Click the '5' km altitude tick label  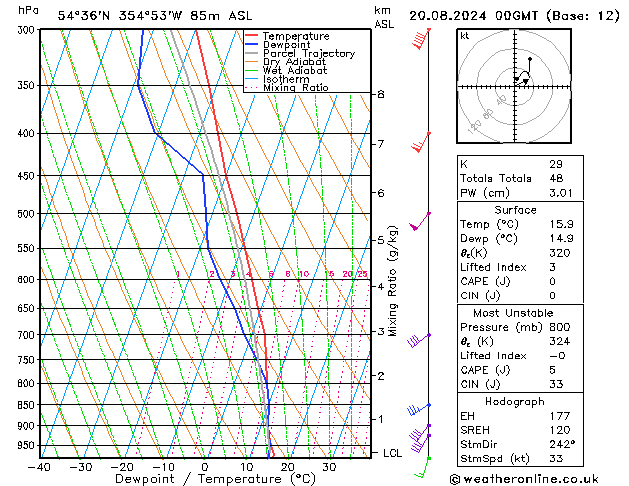click(380, 240)
